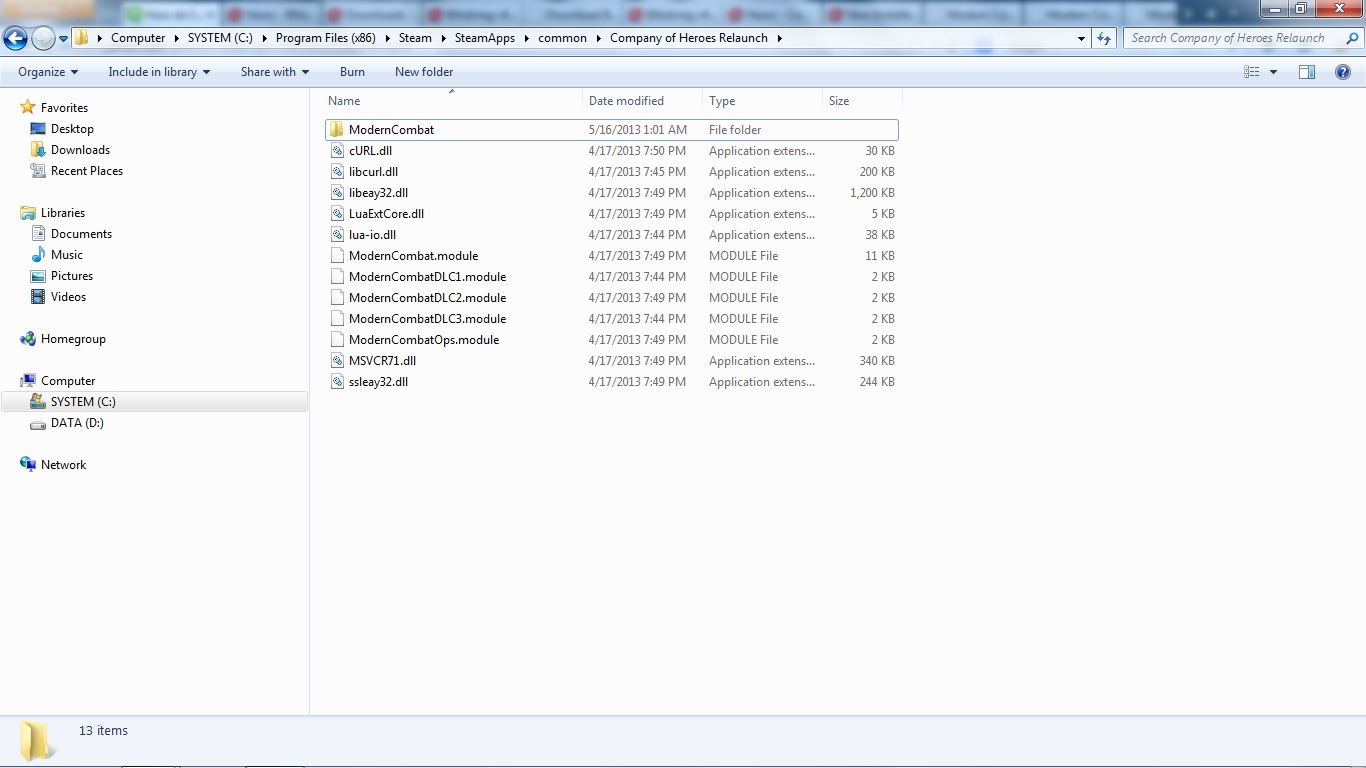
Task: Select the LuaExtCore.dll file icon
Action: [x=338, y=214]
